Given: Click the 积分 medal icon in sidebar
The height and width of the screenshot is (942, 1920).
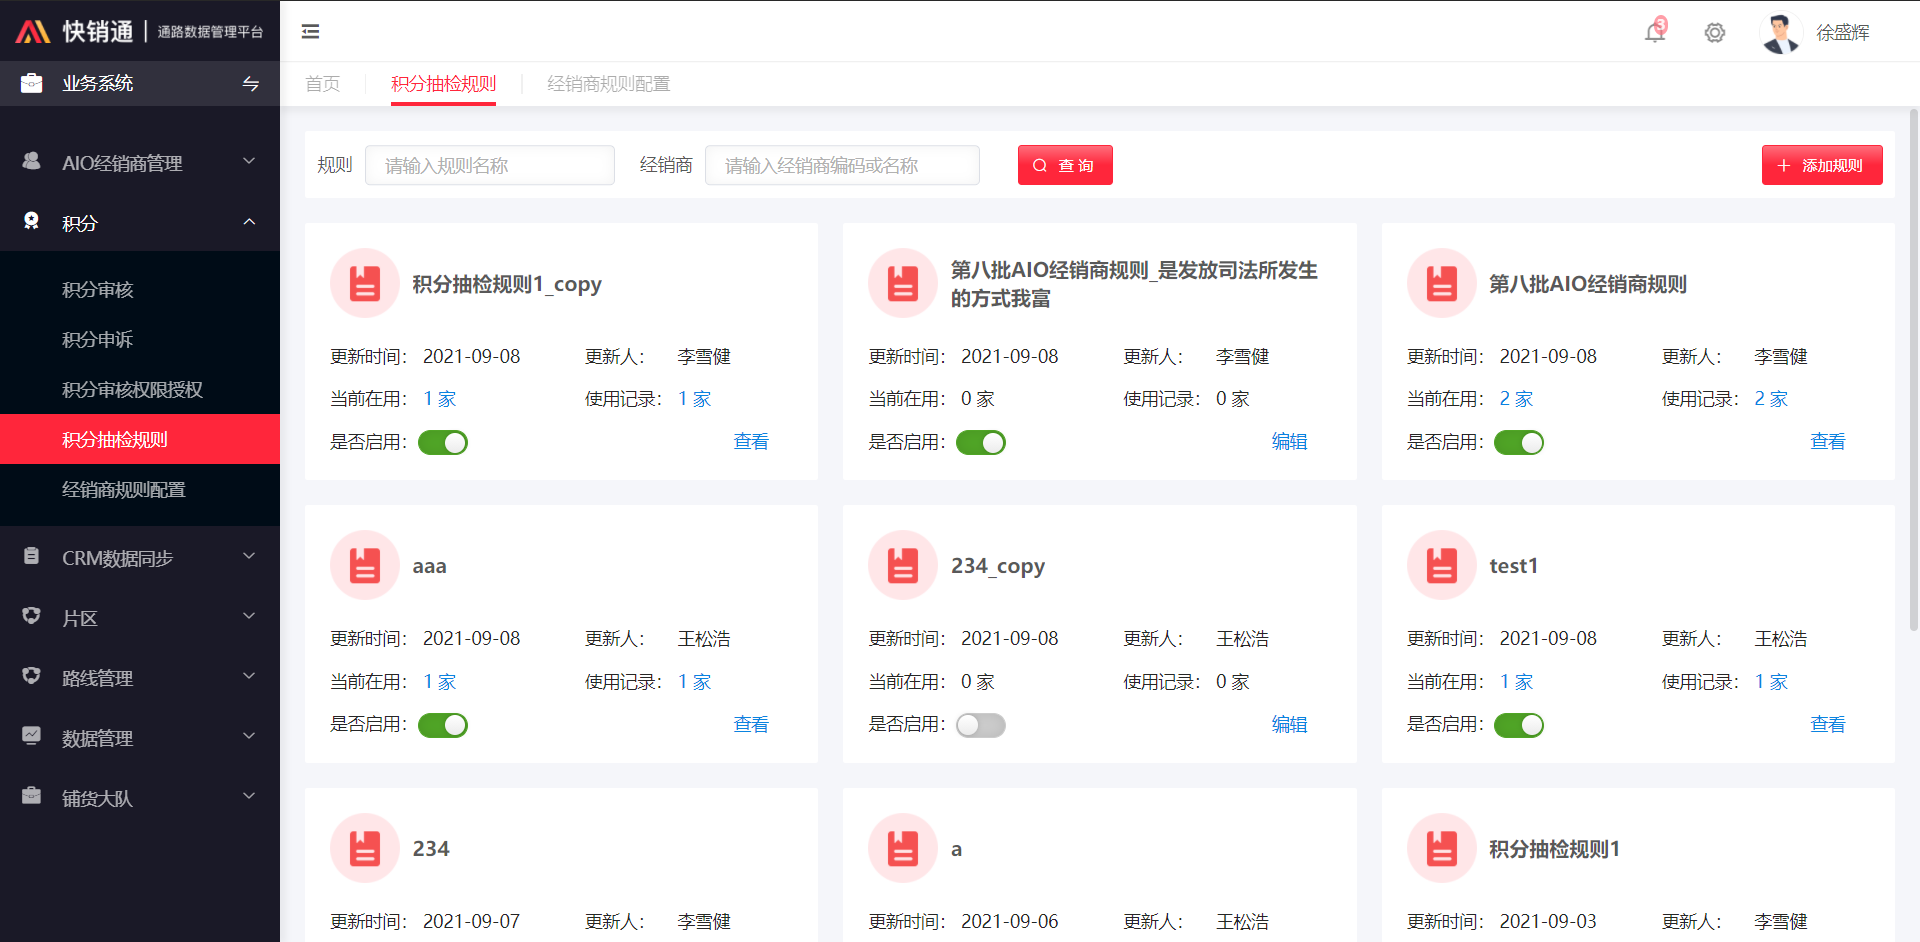Looking at the screenshot, I should tap(32, 221).
